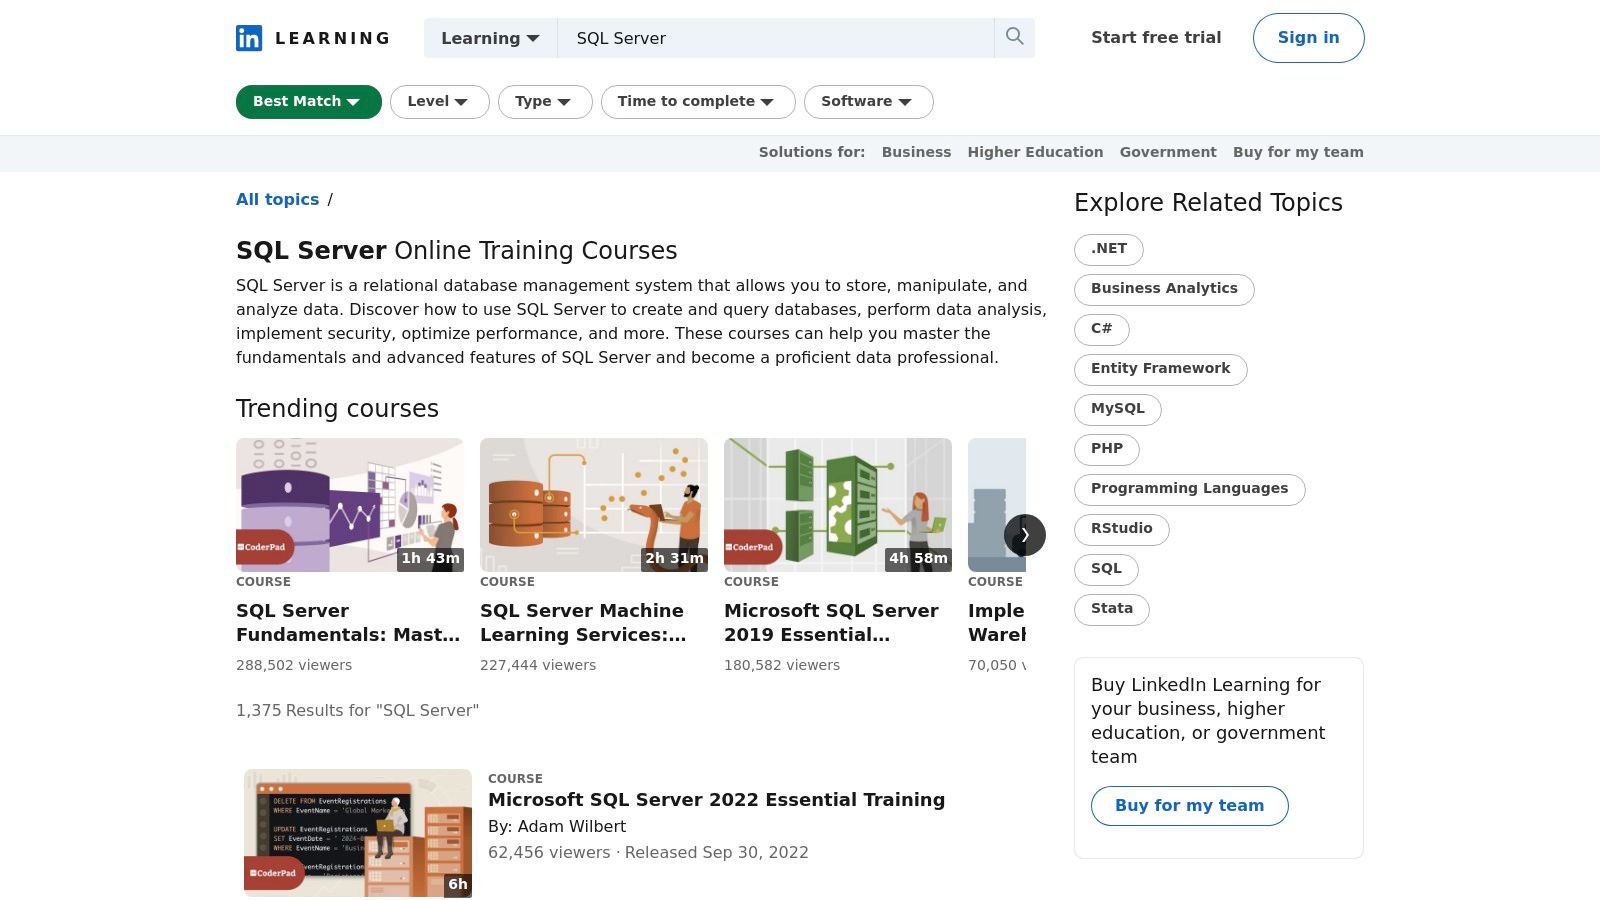The image size is (1600, 900).
Task: Click Start free trial
Action: (x=1156, y=38)
